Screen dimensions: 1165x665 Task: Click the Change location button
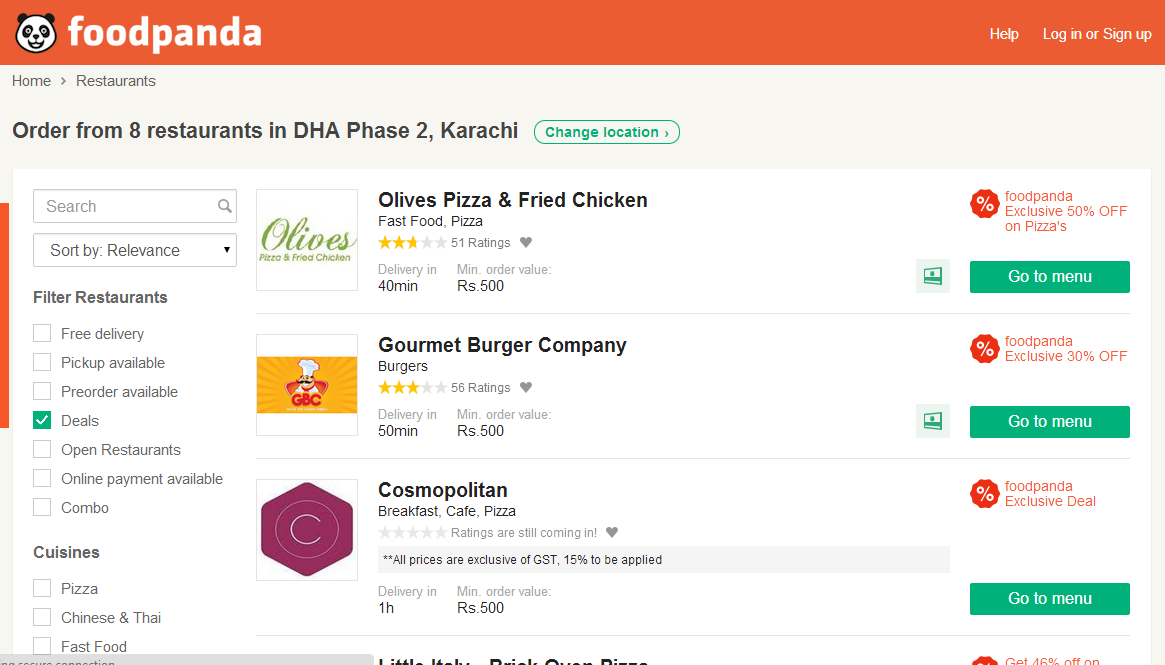coord(606,132)
